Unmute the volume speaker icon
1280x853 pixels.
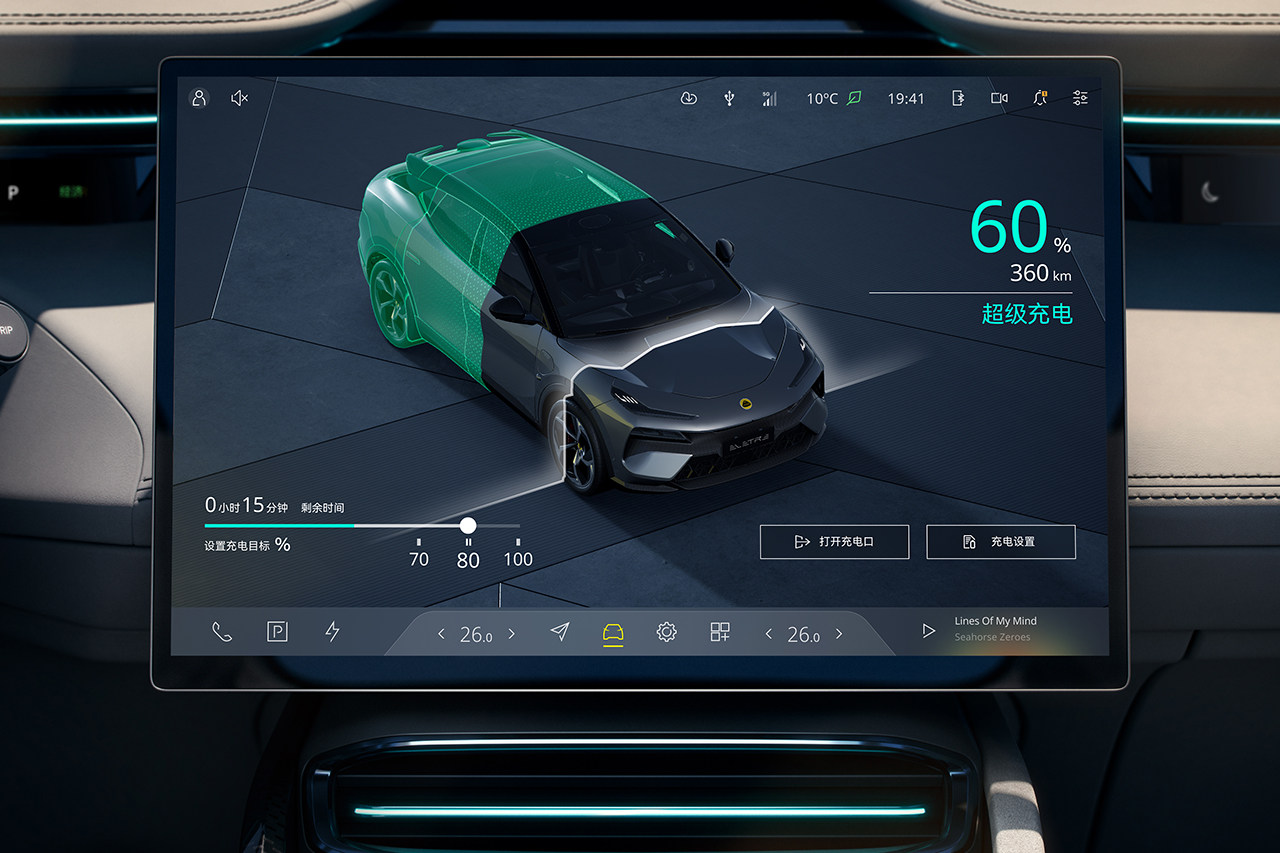pos(239,98)
